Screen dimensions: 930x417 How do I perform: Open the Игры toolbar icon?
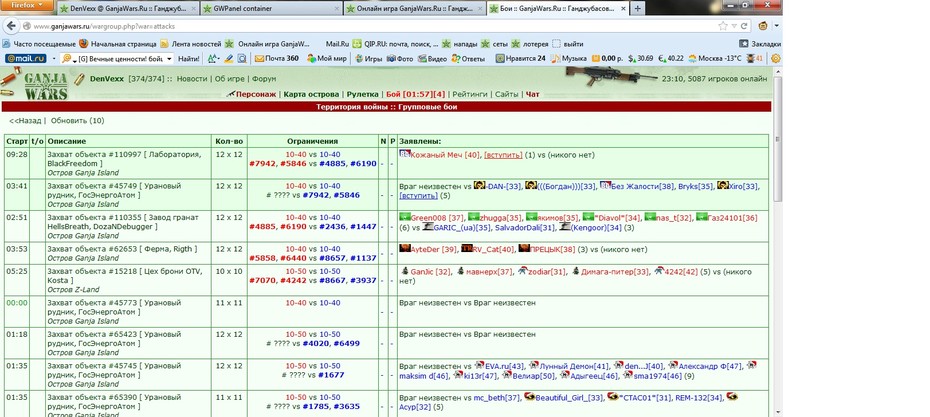coord(368,59)
